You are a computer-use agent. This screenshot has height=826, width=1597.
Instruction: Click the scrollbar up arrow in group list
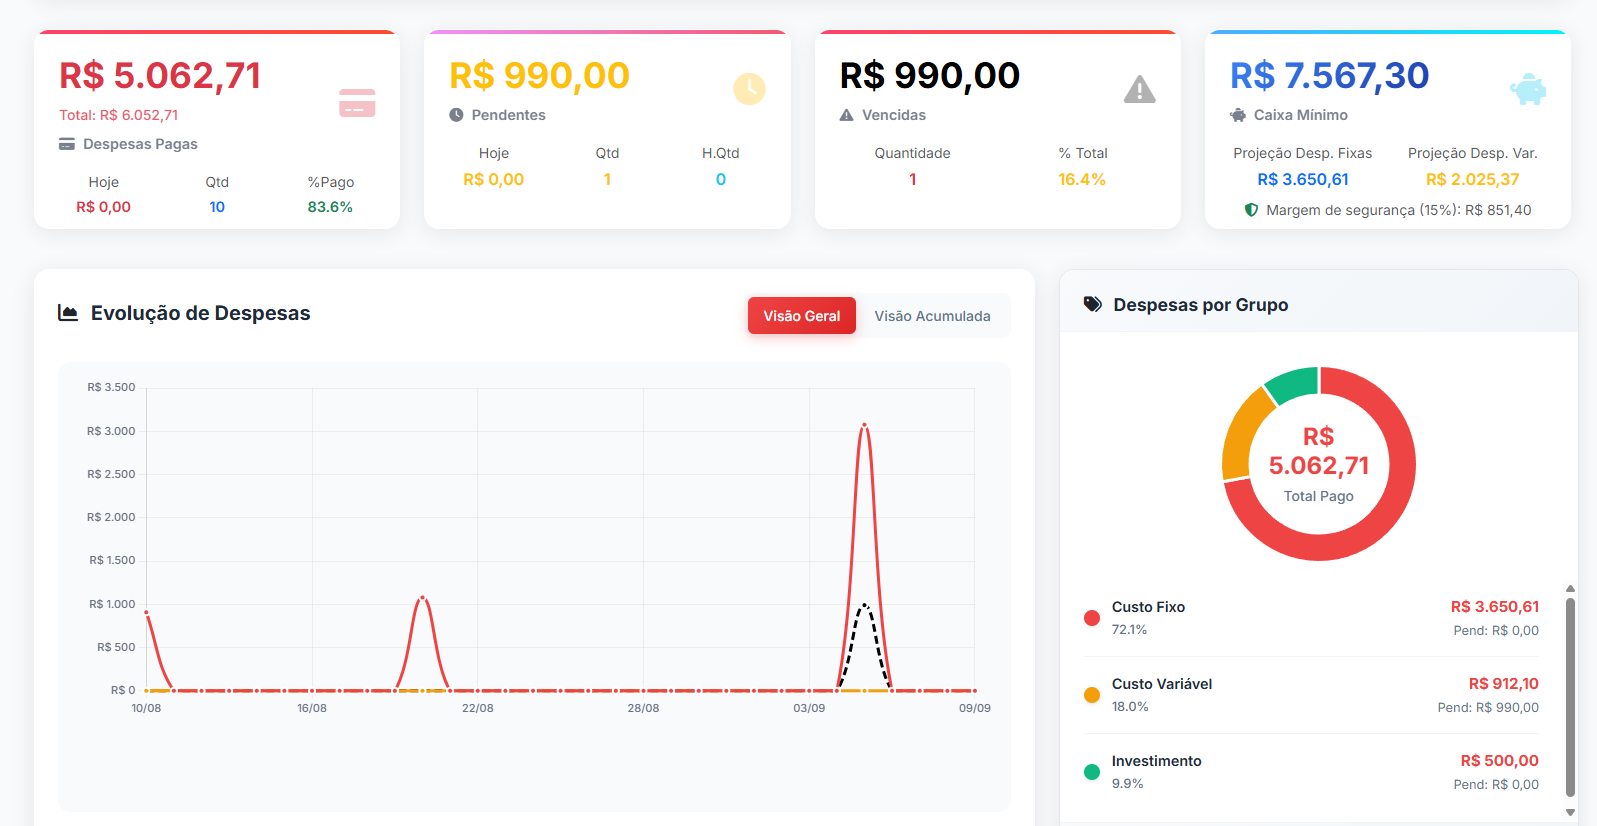[x=1570, y=589]
